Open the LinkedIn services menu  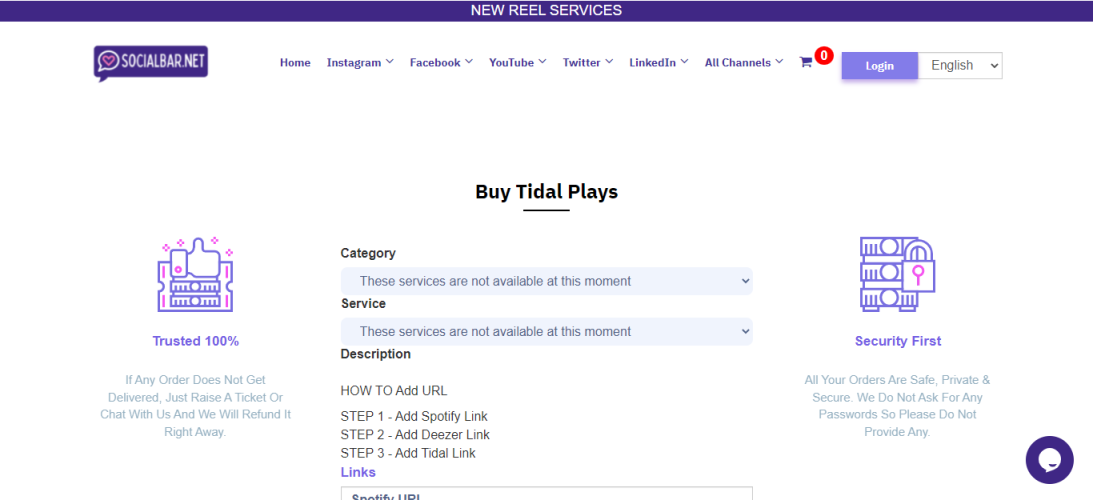click(x=658, y=63)
